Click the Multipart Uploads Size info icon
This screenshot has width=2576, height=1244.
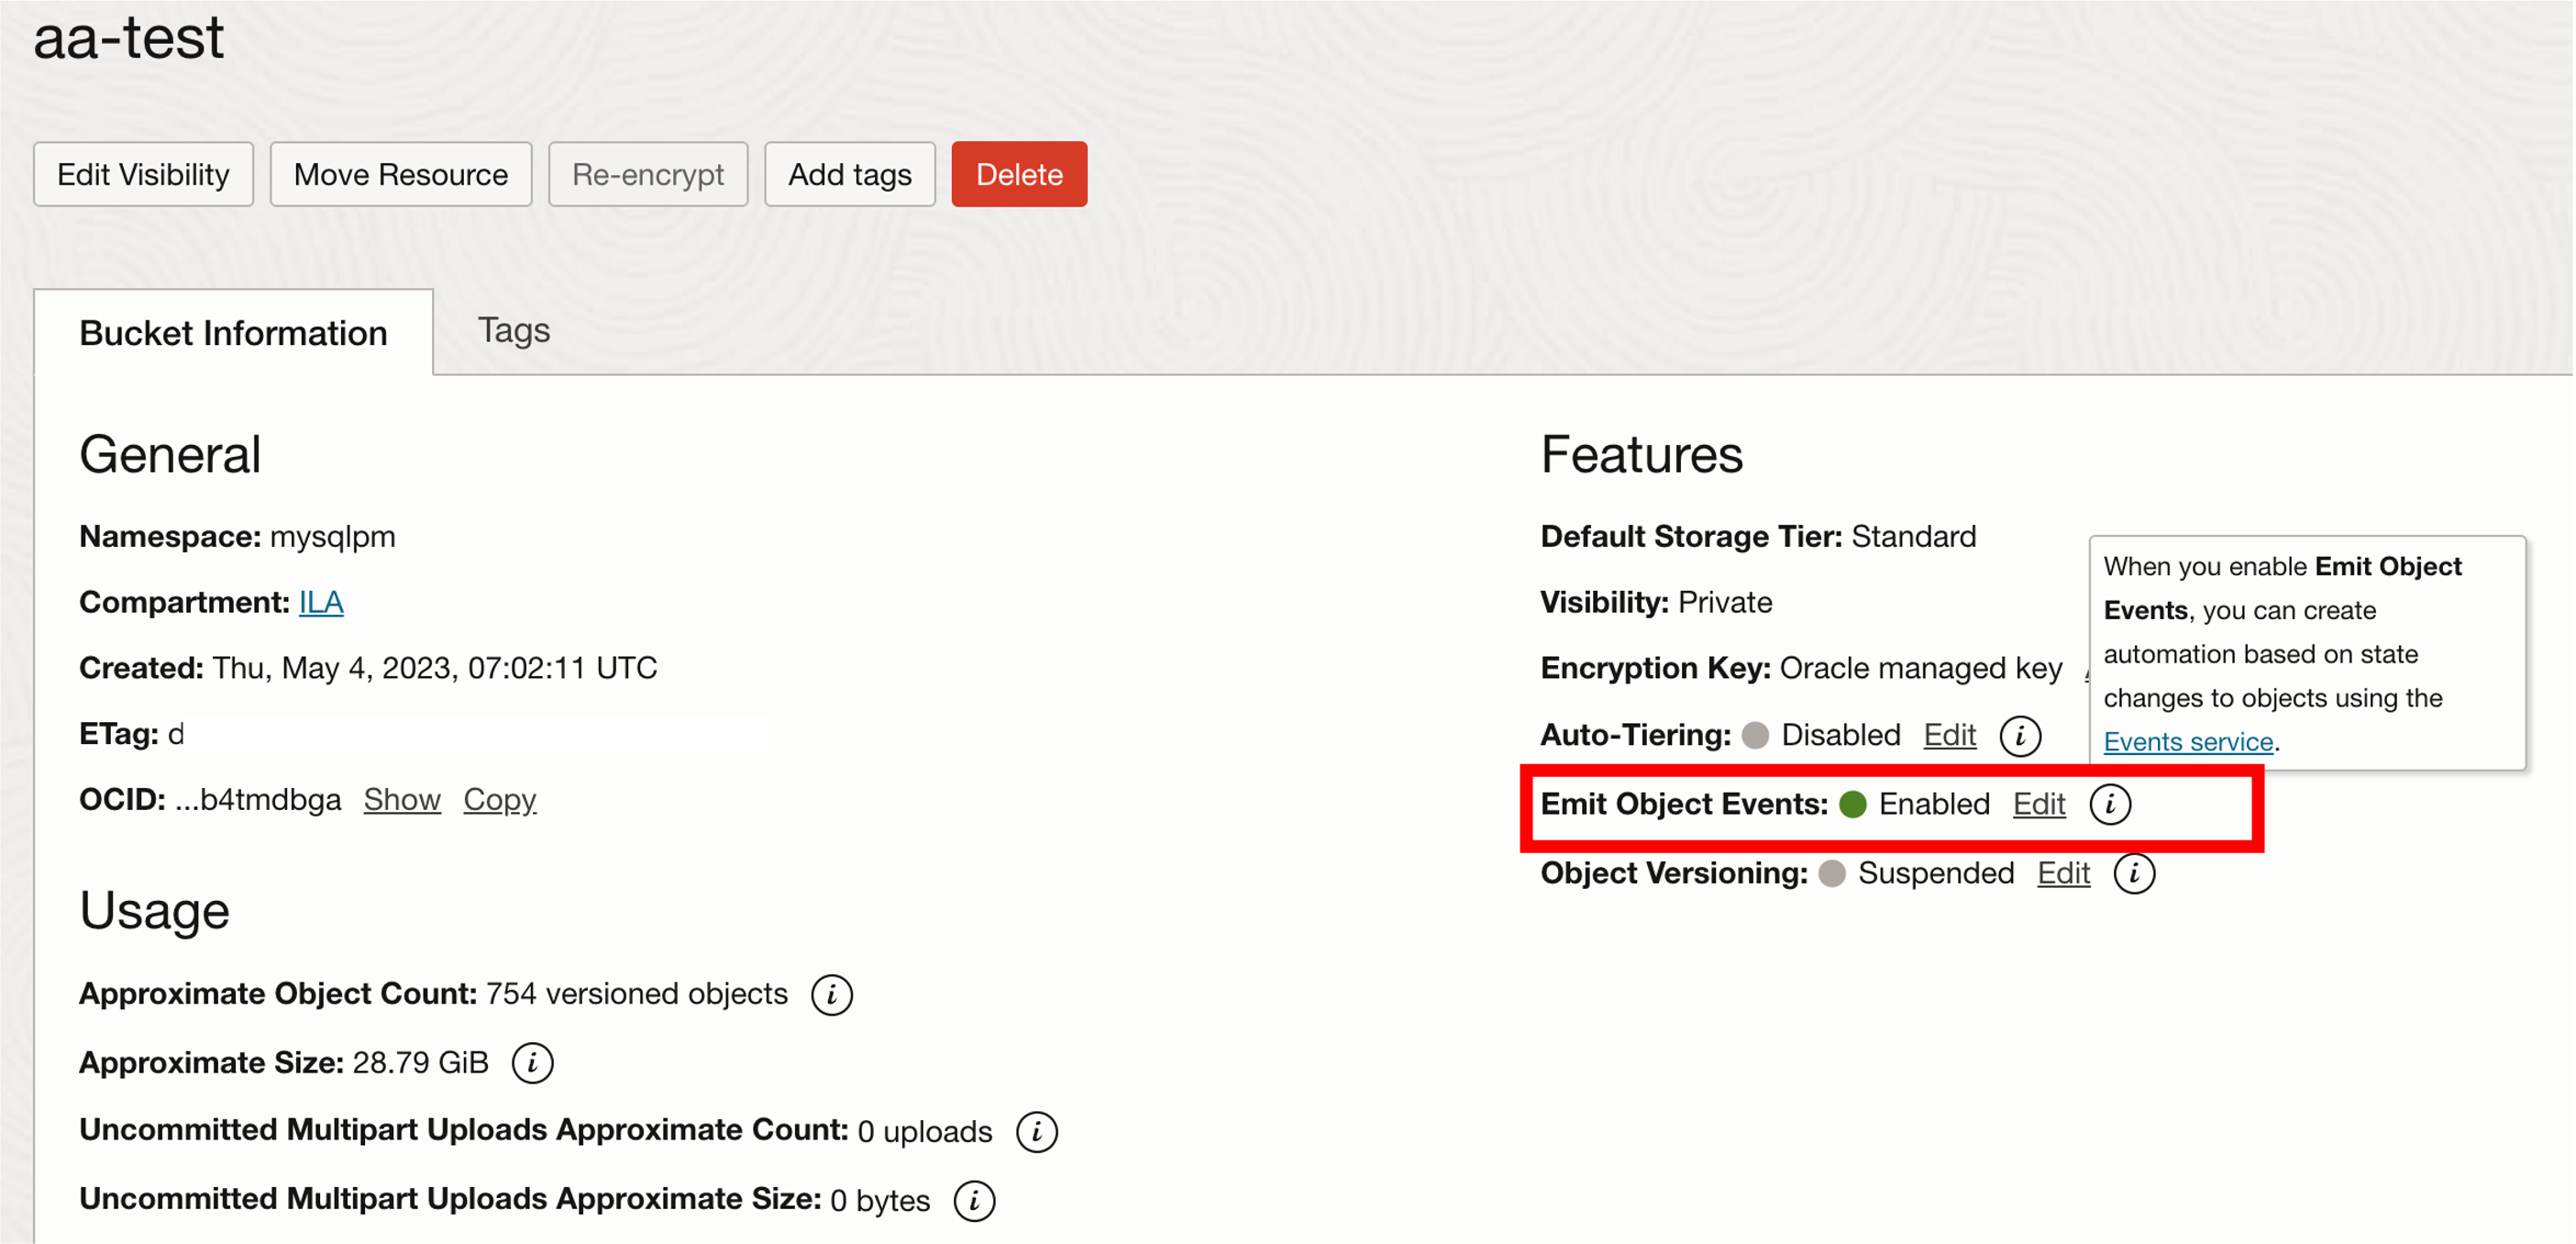pyautogui.click(x=973, y=1200)
